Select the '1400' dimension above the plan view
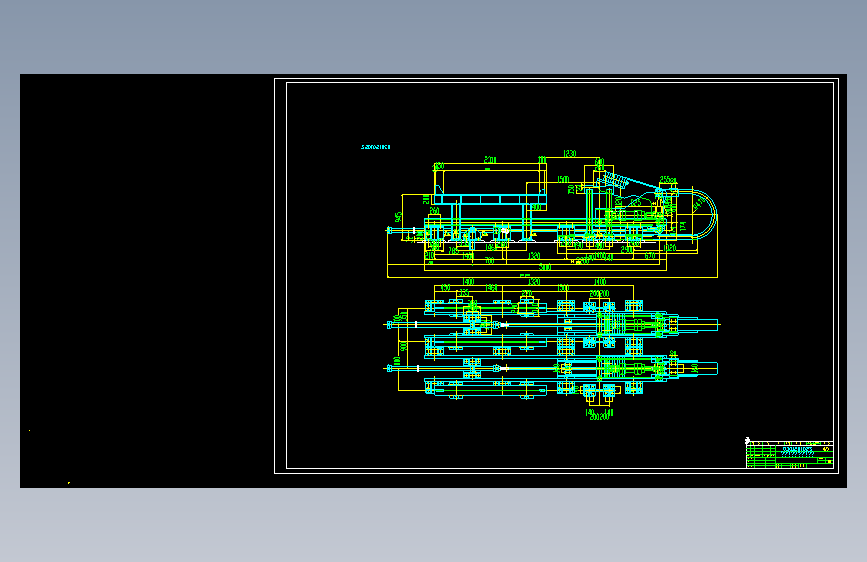 [468, 282]
